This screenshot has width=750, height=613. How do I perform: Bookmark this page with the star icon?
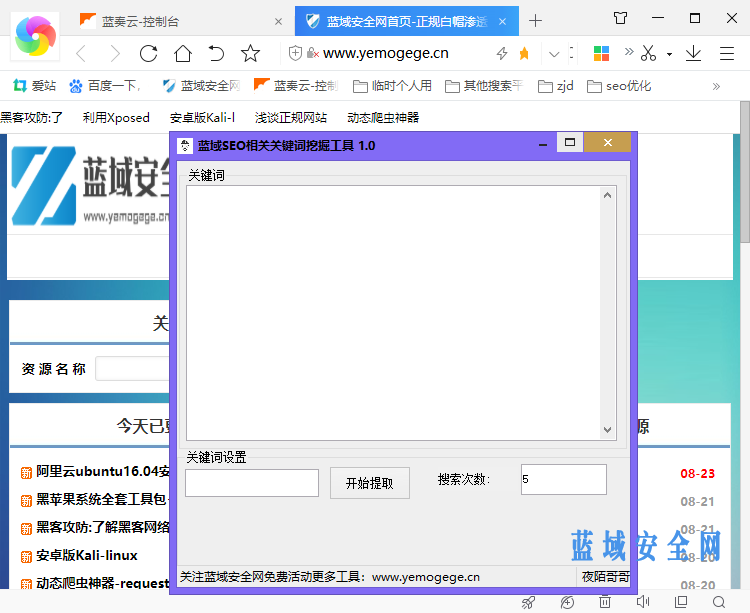click(250, 54)
